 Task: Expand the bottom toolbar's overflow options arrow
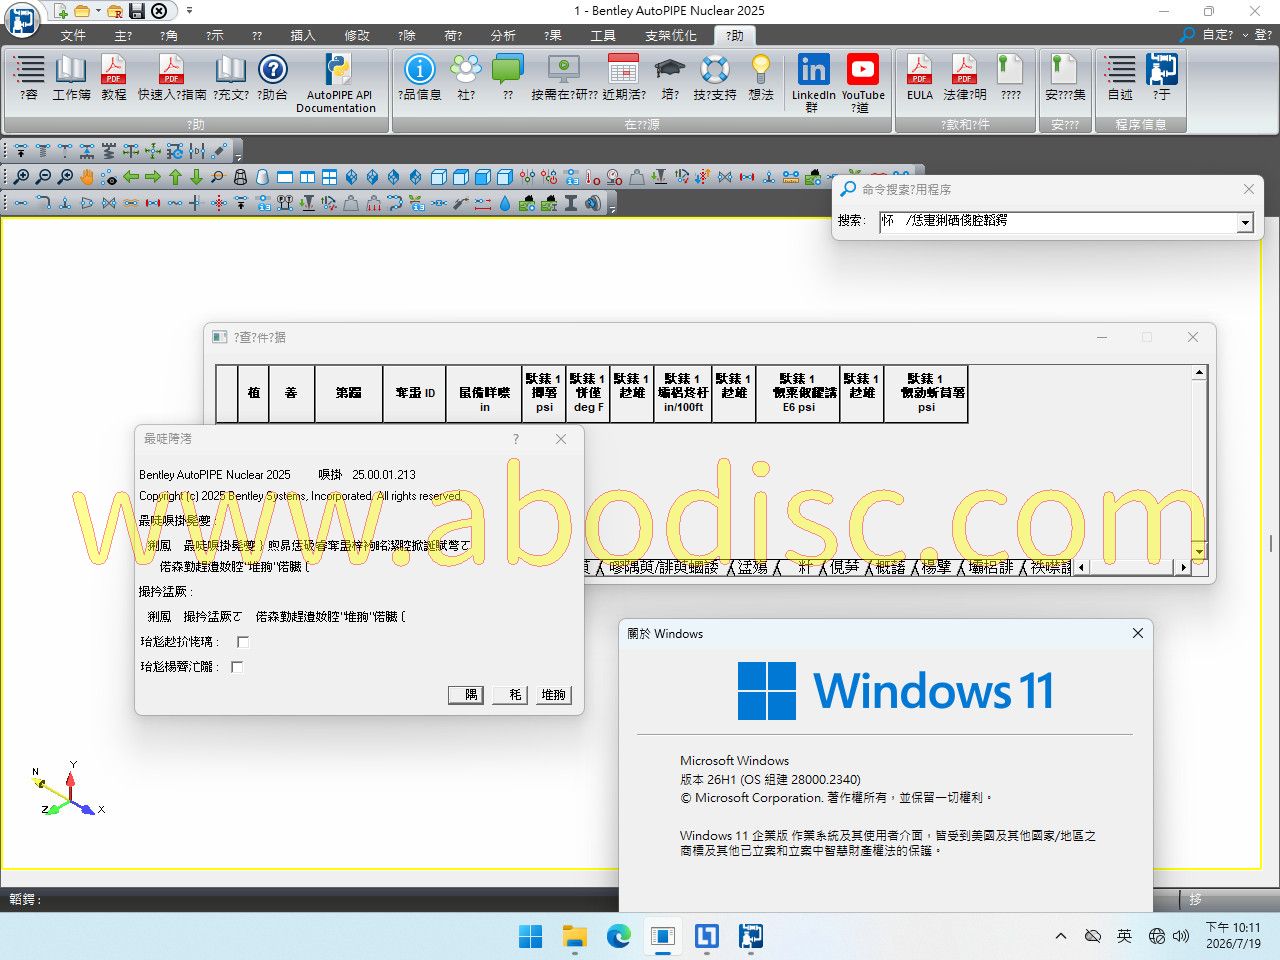click(613, 203)
